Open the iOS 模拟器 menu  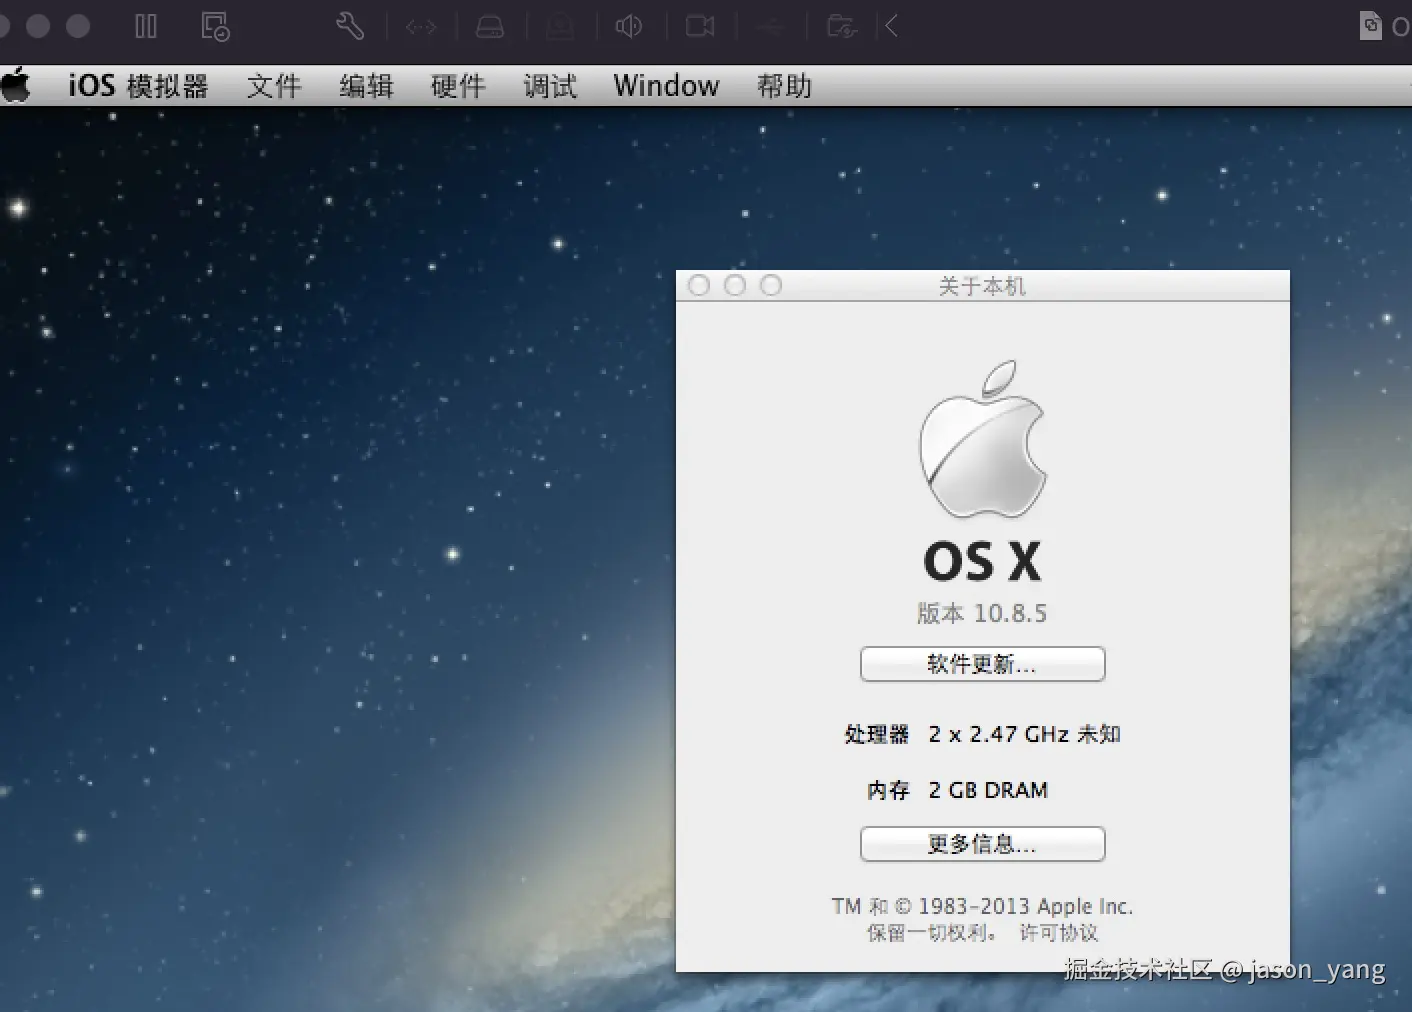pyautogui.click(x=138, y=86)
